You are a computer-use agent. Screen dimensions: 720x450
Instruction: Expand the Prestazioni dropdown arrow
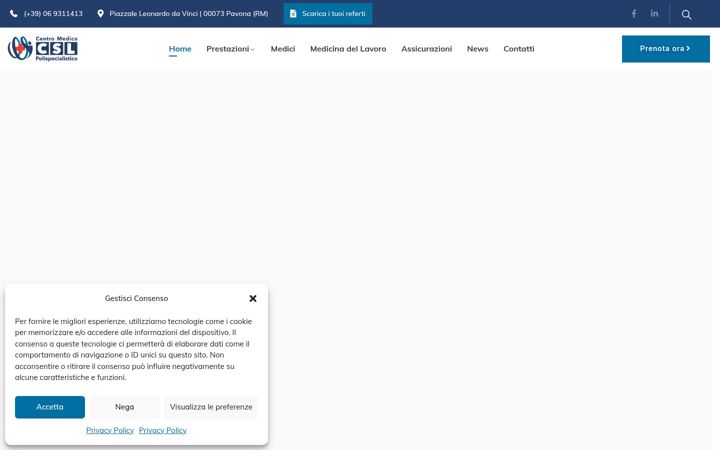(253, 49)
